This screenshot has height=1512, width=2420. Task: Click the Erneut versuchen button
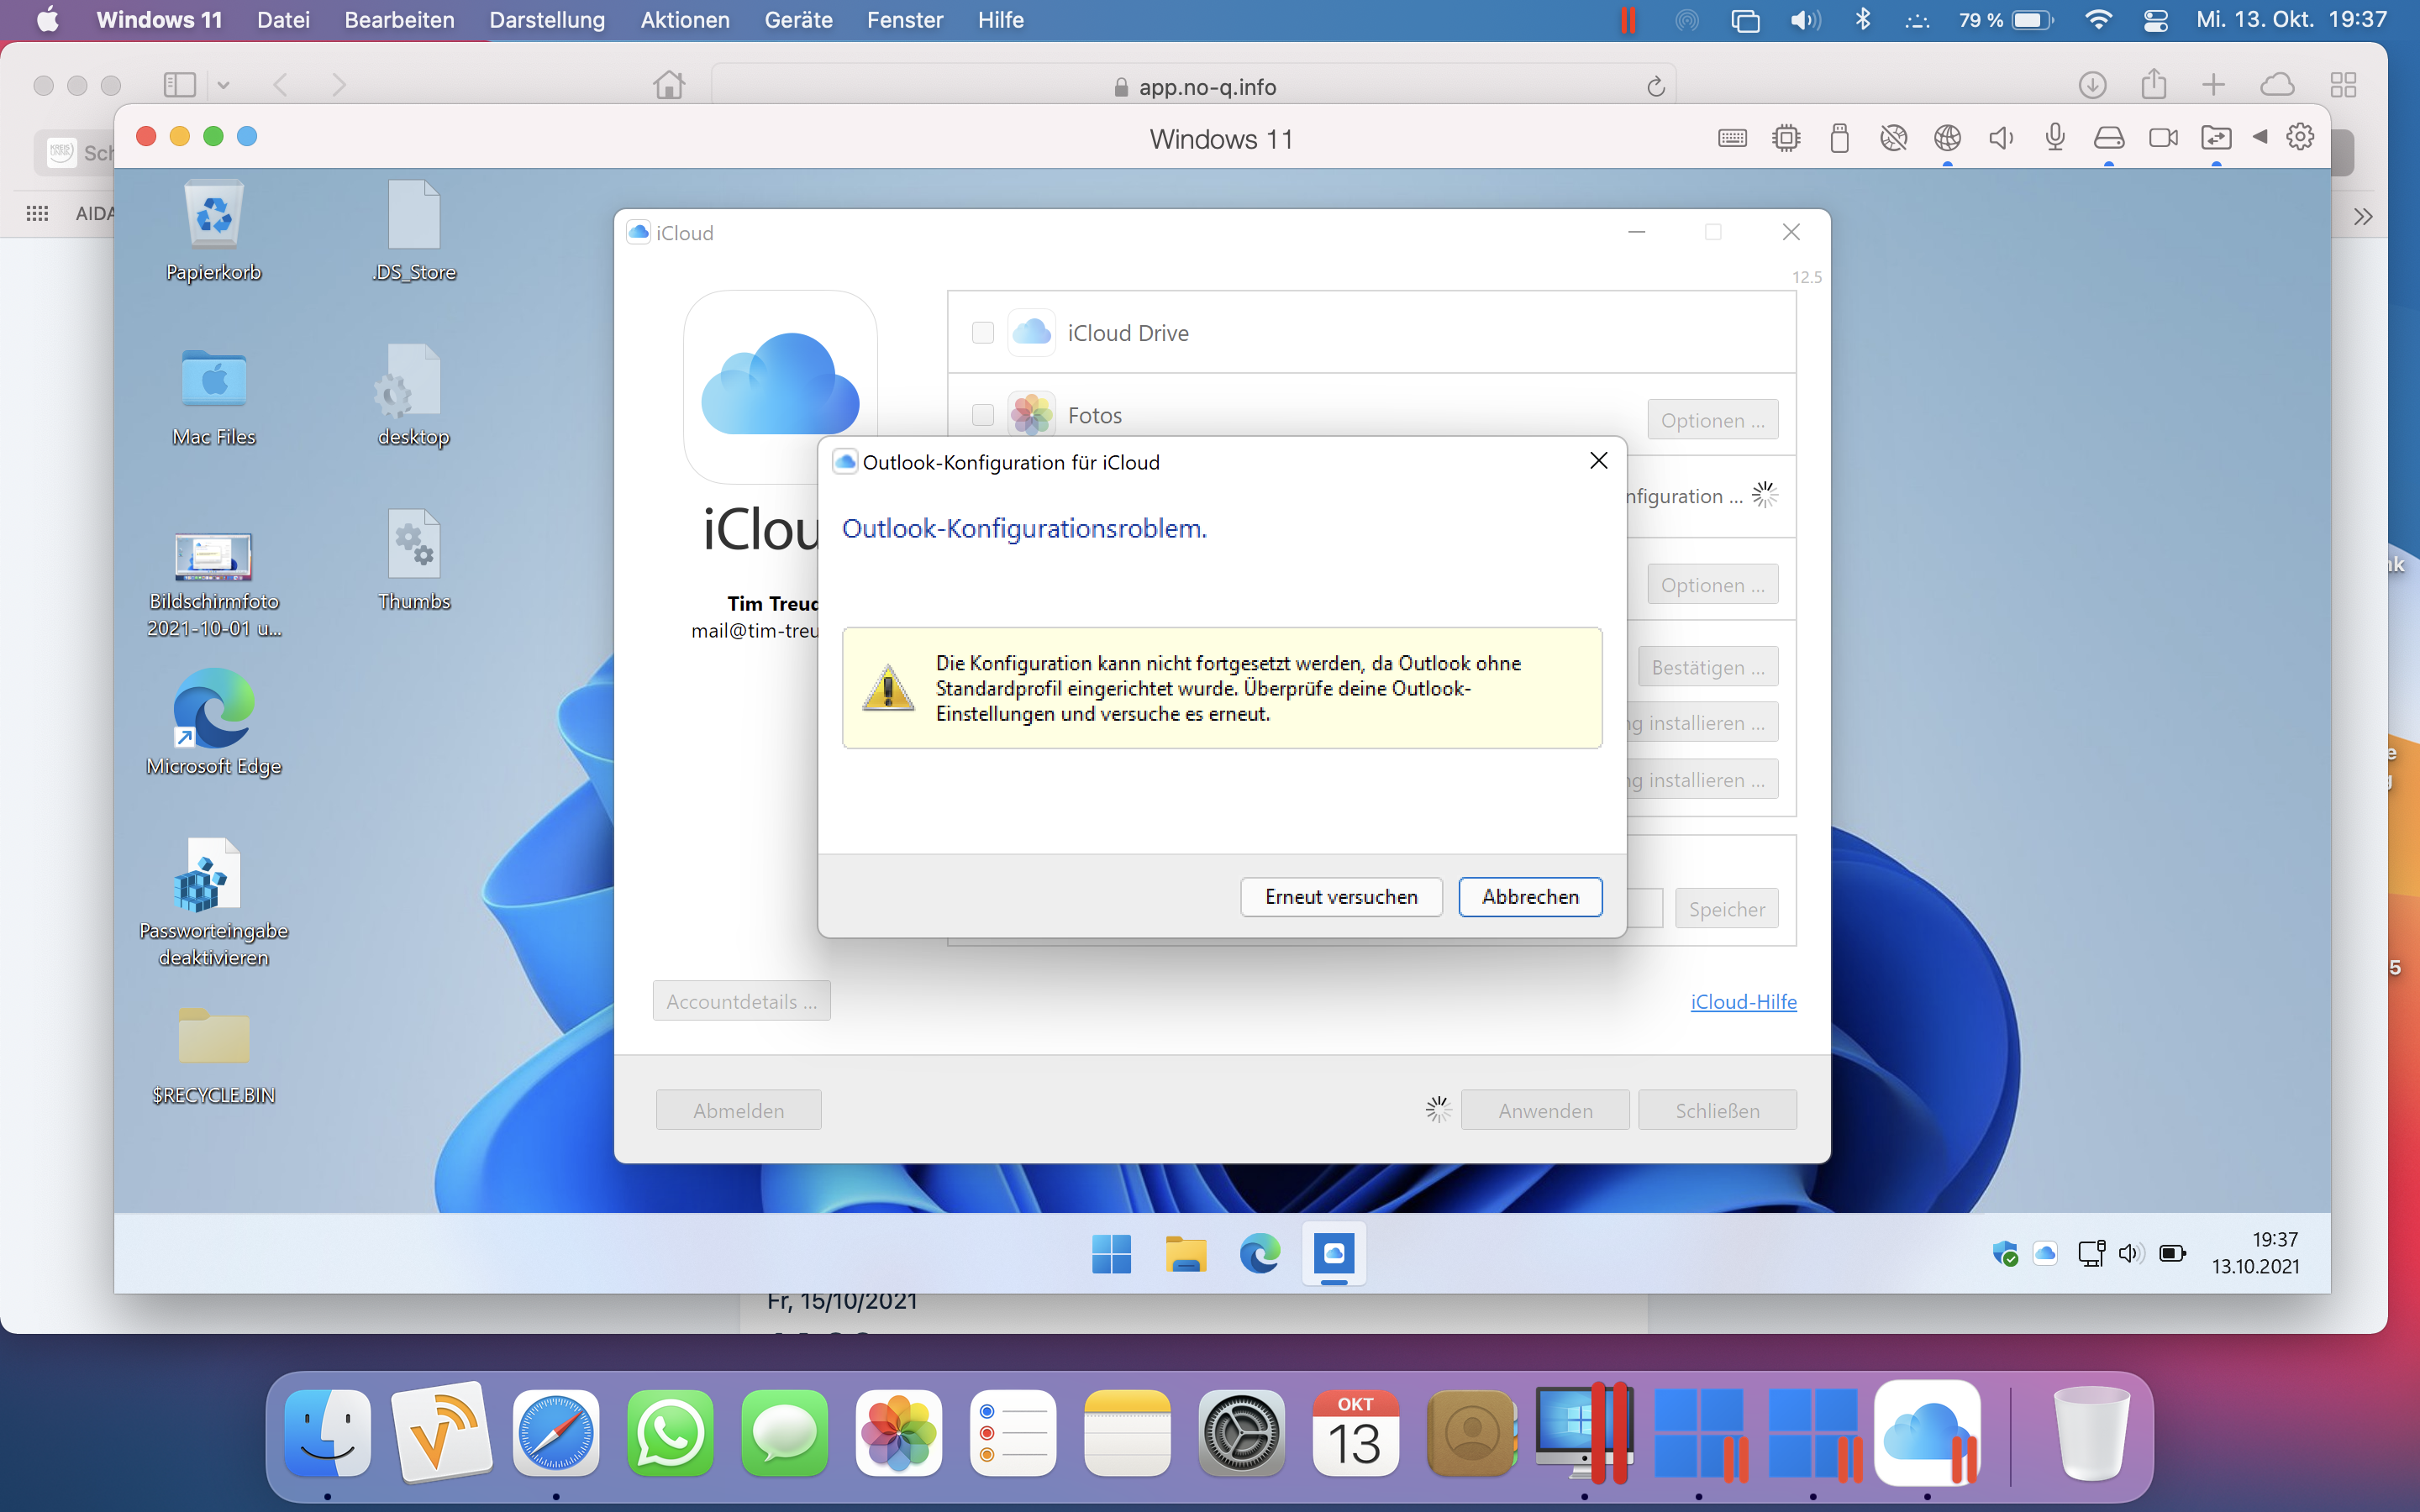click(x=1341, y=897)
